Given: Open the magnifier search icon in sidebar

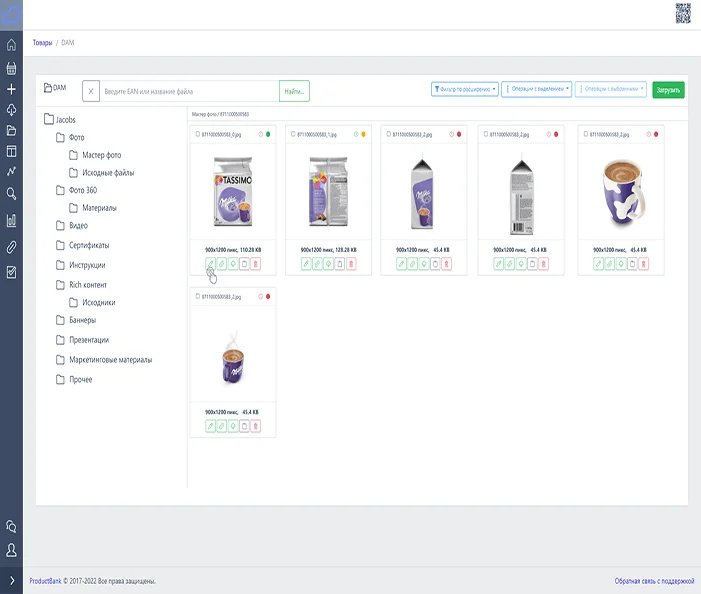Looking at the screenshot, I should pos(11,194).
